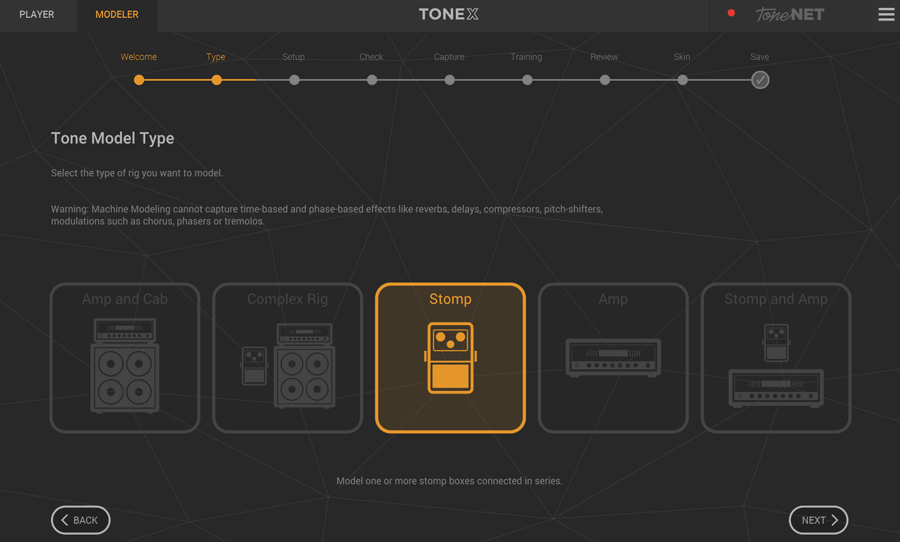
Task: Select the Stomp pedal model card
Action: 451,358
